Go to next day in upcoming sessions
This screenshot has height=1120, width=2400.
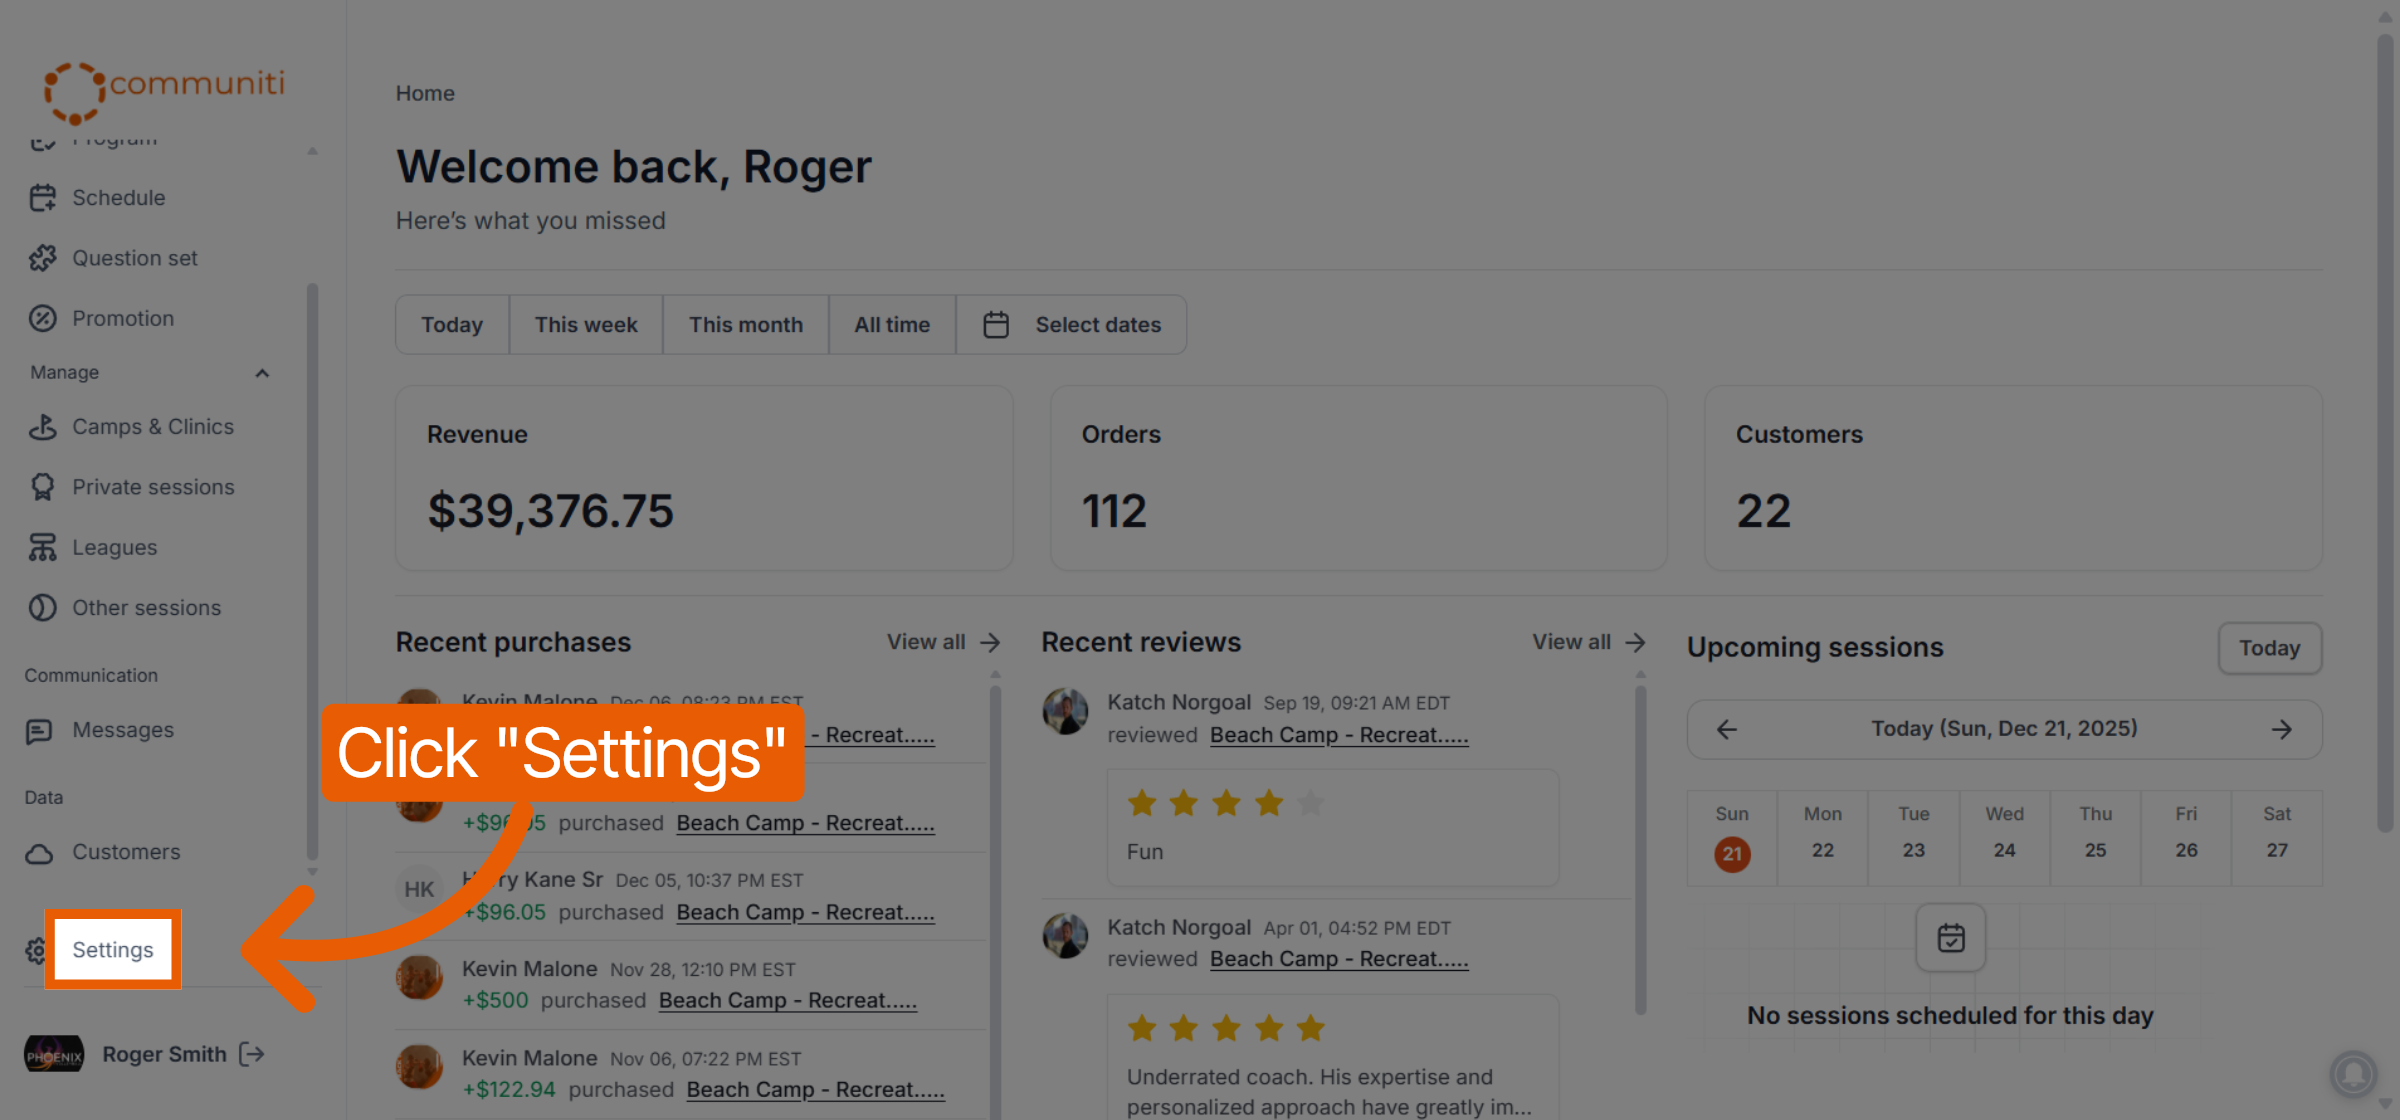2281,729
